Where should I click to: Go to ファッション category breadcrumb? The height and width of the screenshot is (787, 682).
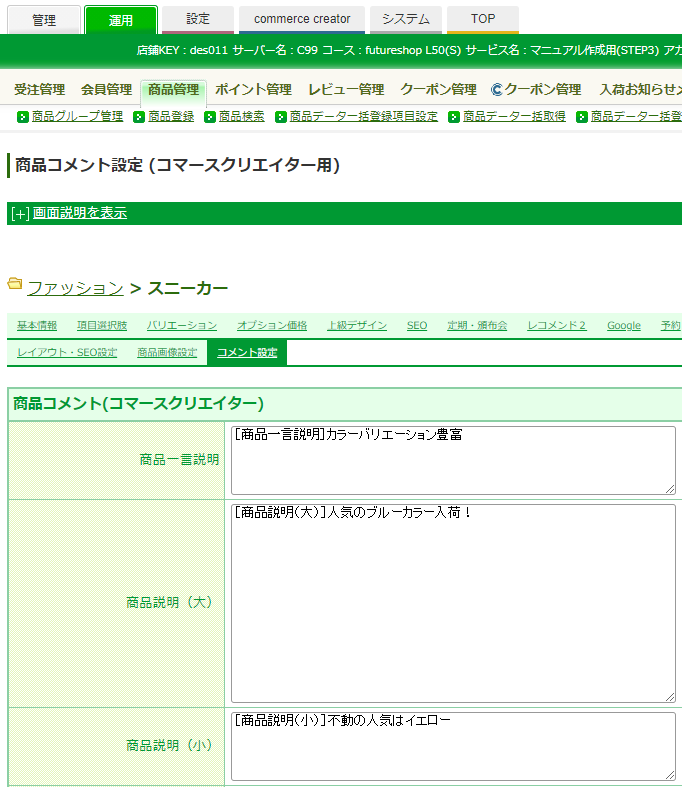coord(75,288)
